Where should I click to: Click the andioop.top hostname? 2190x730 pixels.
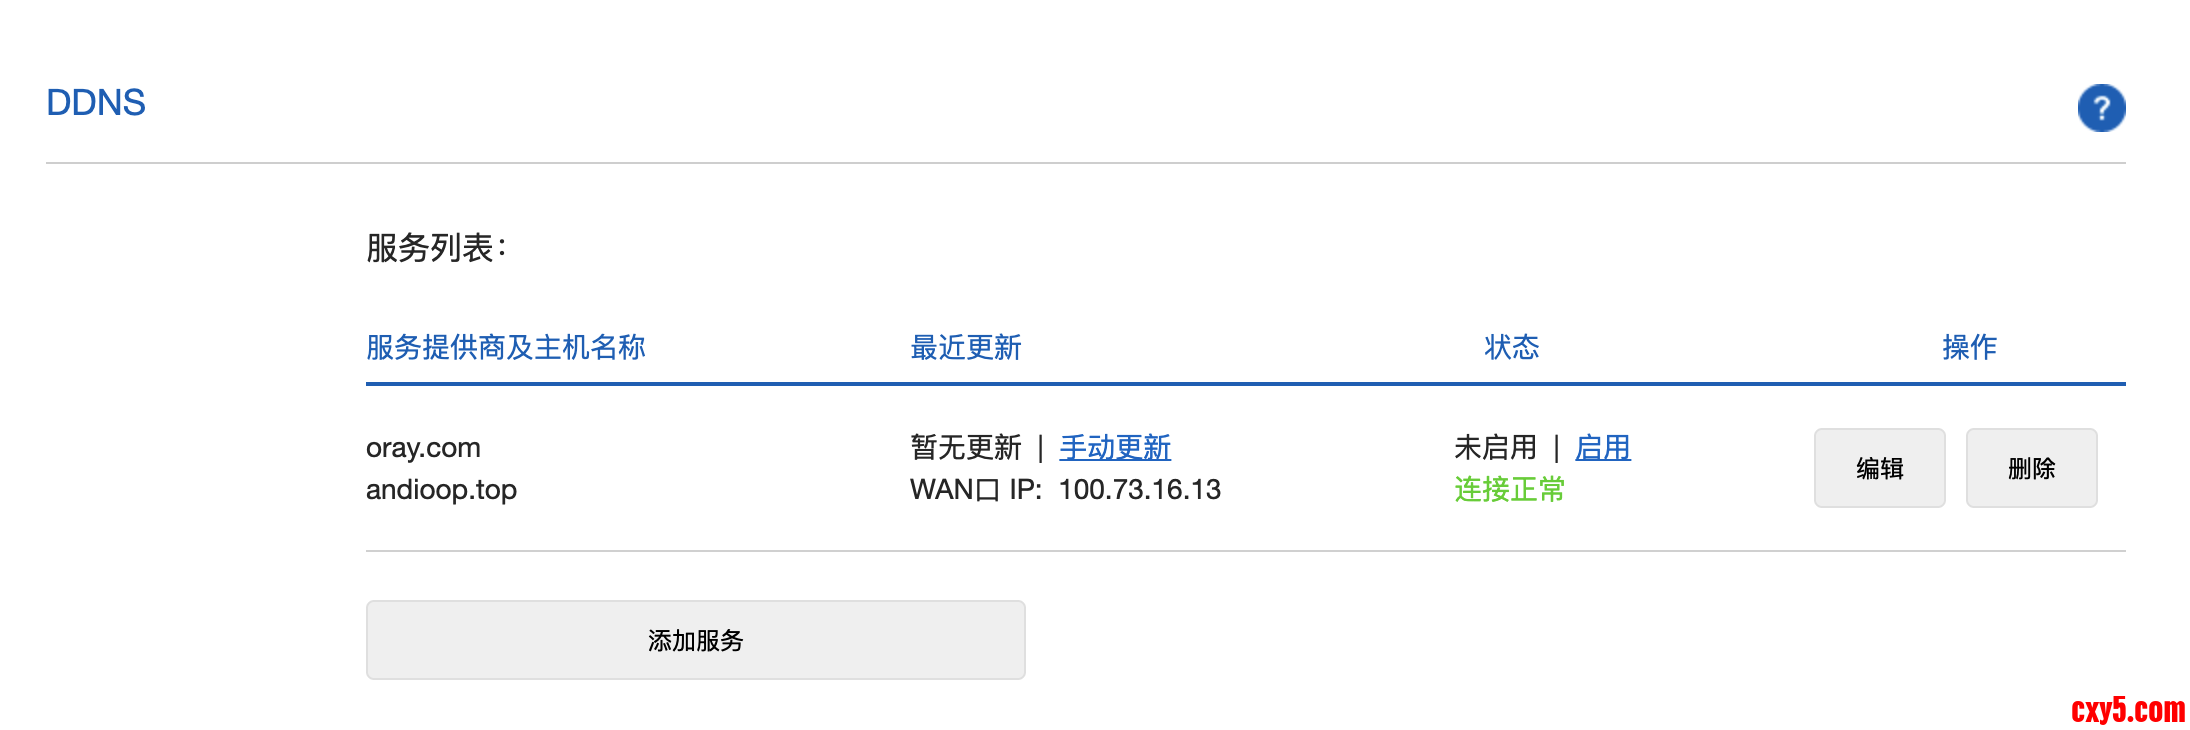[x=441, y=489]
